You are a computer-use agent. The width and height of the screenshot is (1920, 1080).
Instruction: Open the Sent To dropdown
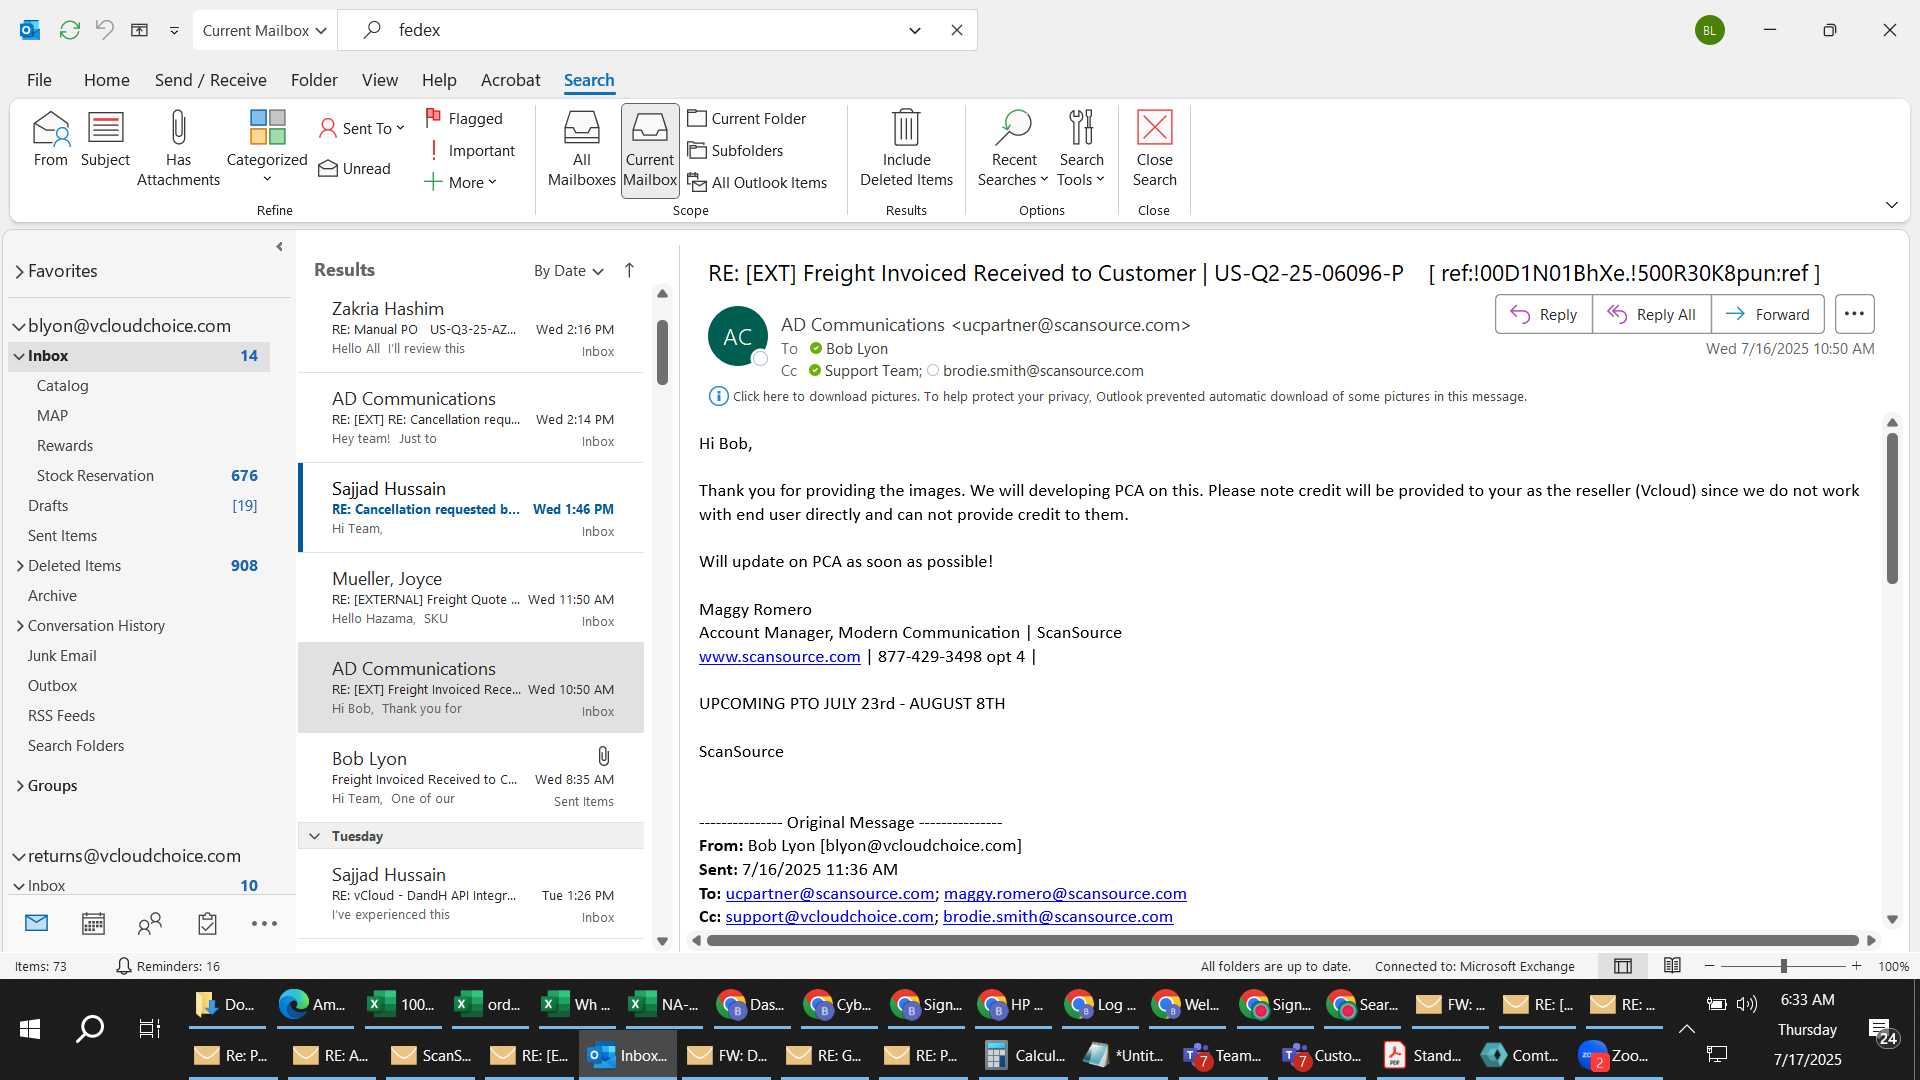click(362, 128)
